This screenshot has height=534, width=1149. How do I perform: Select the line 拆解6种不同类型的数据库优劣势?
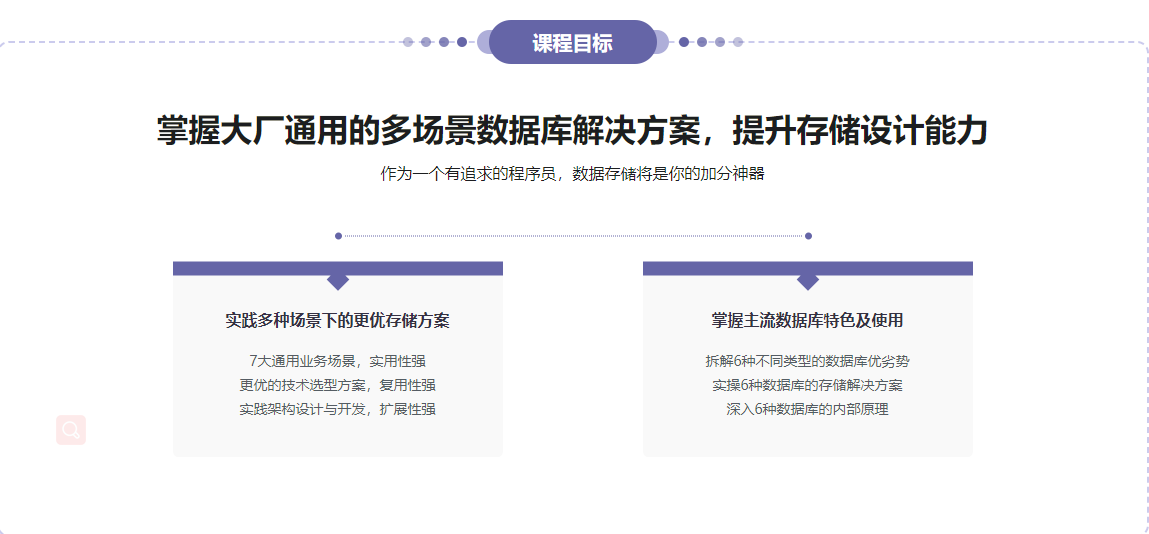(808, 361)
